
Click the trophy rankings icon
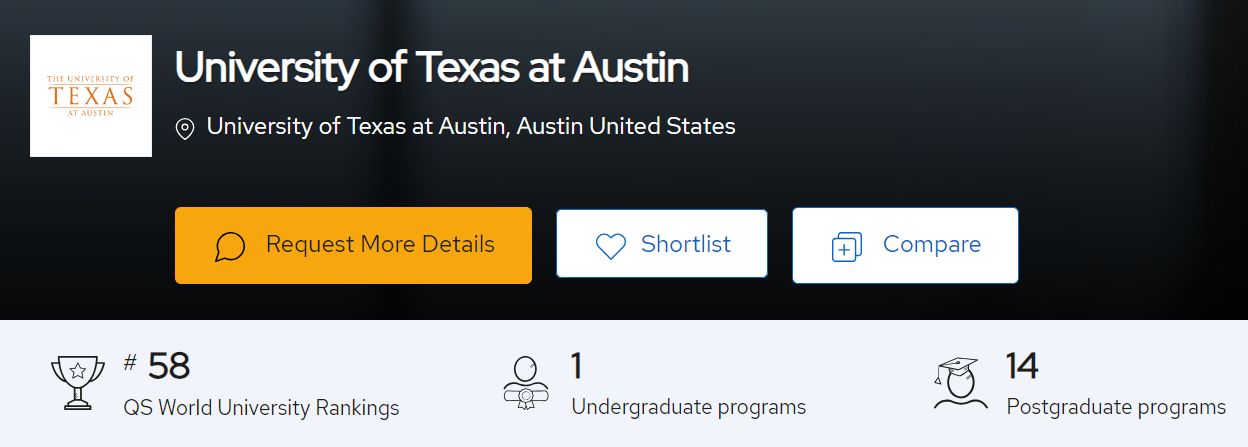point(77,382)
